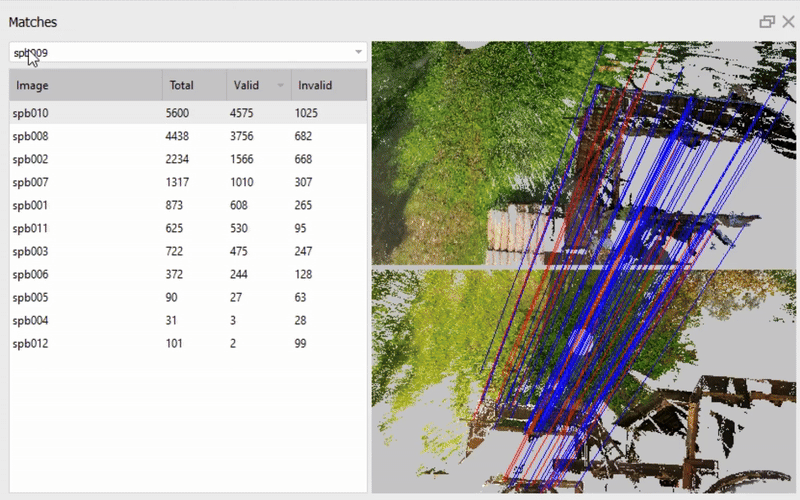800x500 pixels.
Task: Select the spb005 match row
Action: pyautogui.click(x=30, y=297)
